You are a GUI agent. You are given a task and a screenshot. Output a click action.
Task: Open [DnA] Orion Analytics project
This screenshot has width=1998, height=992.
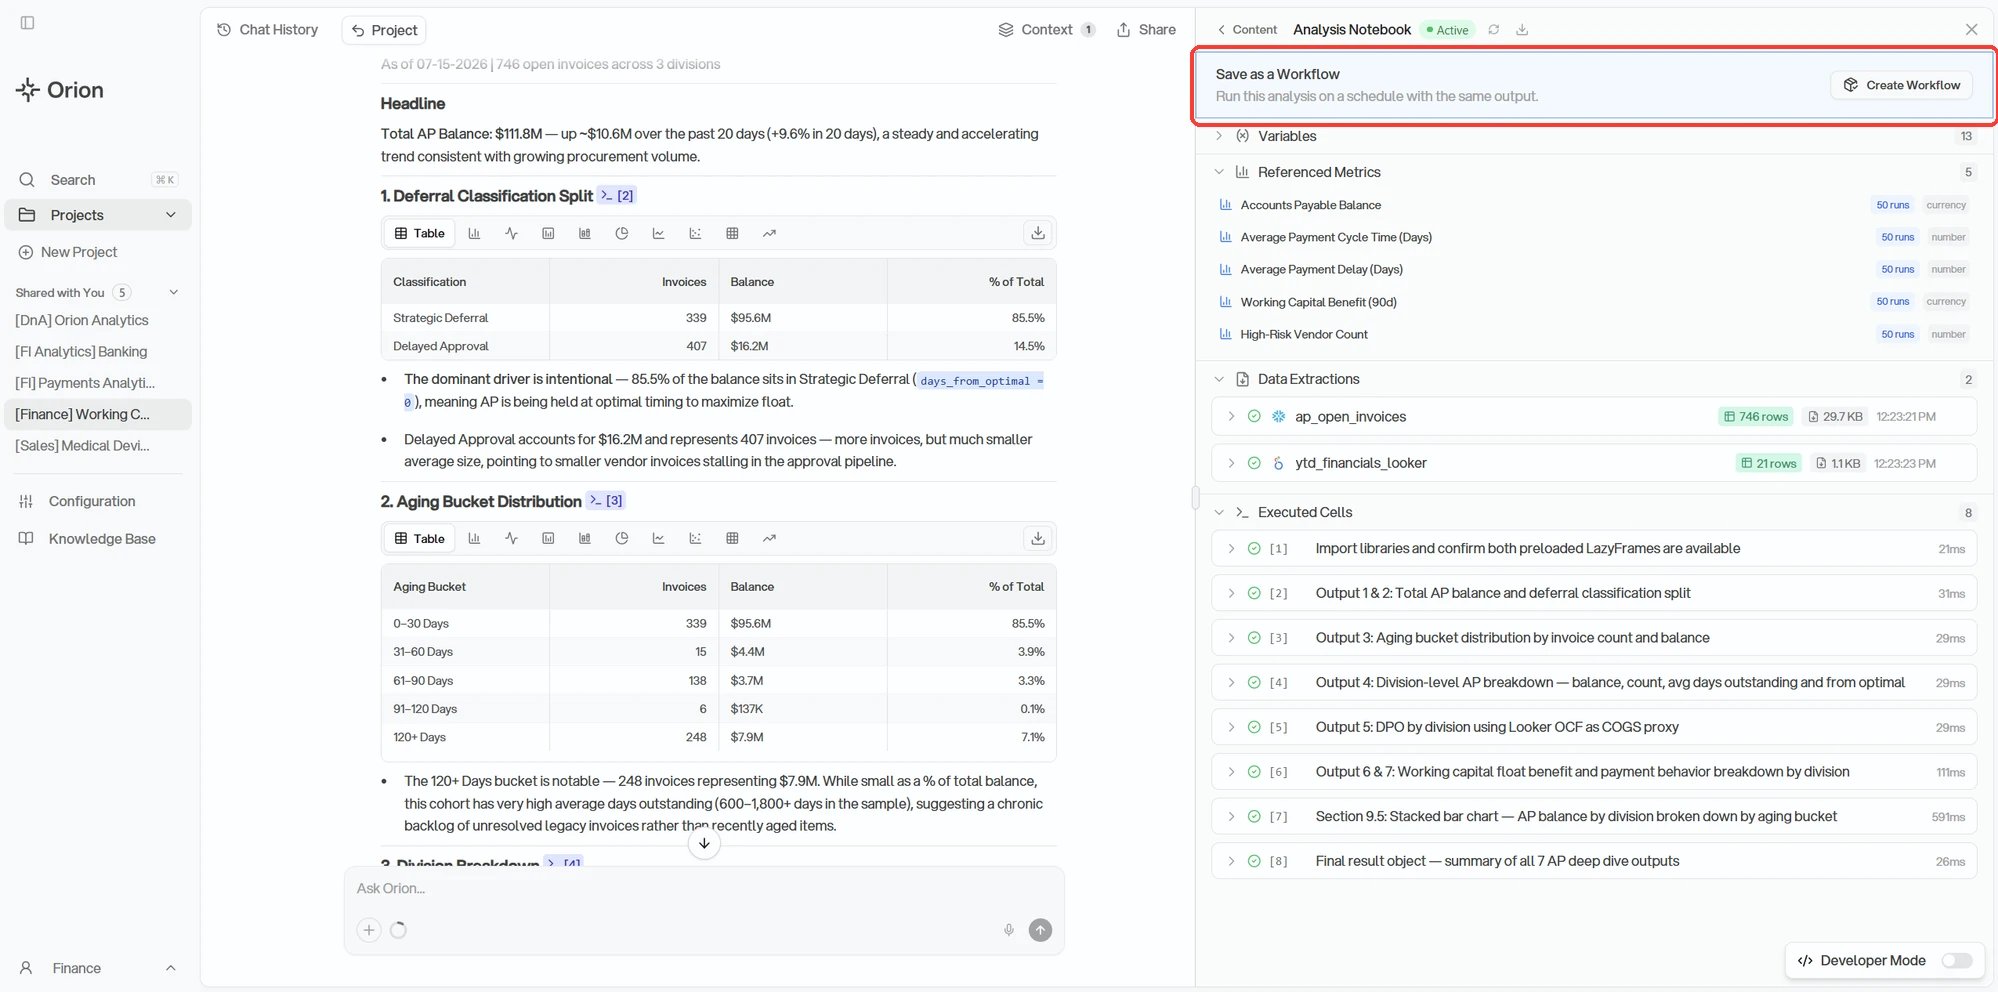(x=82, y=320)
